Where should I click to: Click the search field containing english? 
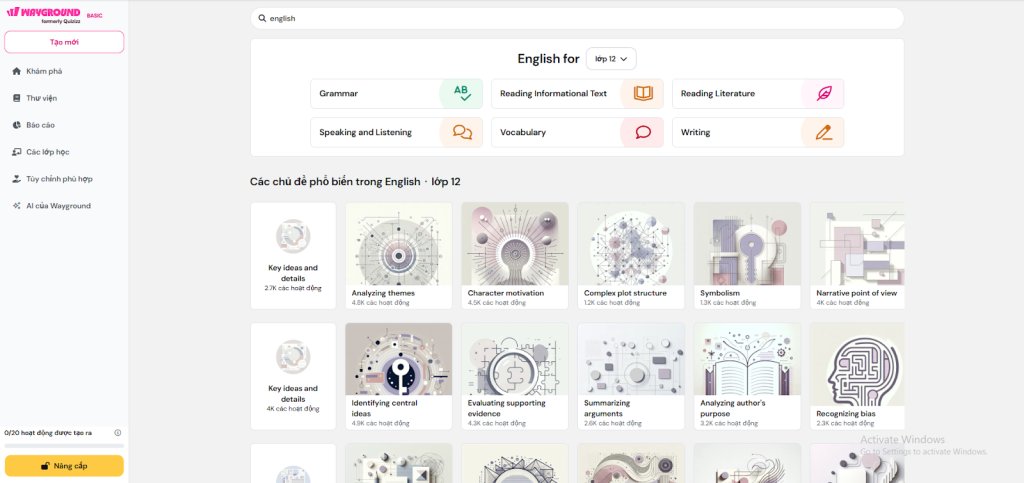coord(580,18)
